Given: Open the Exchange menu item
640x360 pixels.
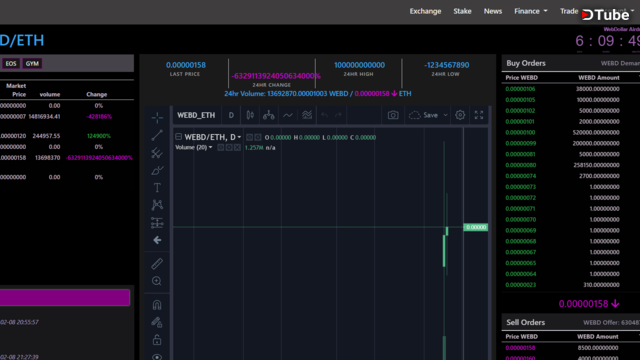Looking at the screenshot, I should 425,11.
